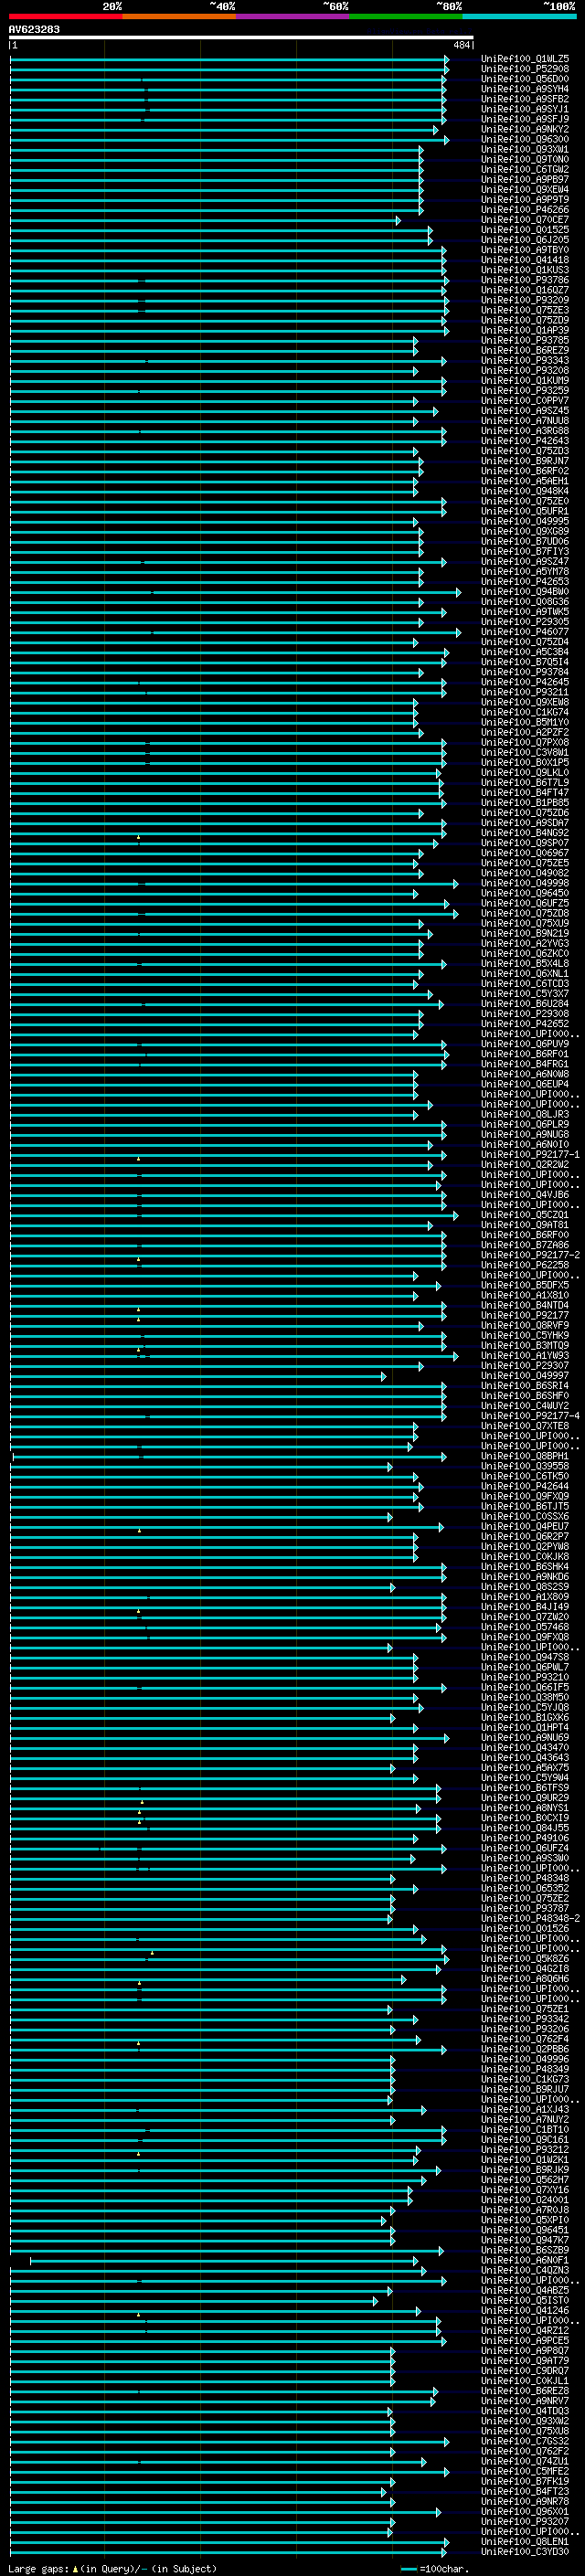Open hit UniRef100_O49997
This screenshot has height=2576, width=585.
[525, 1376]
